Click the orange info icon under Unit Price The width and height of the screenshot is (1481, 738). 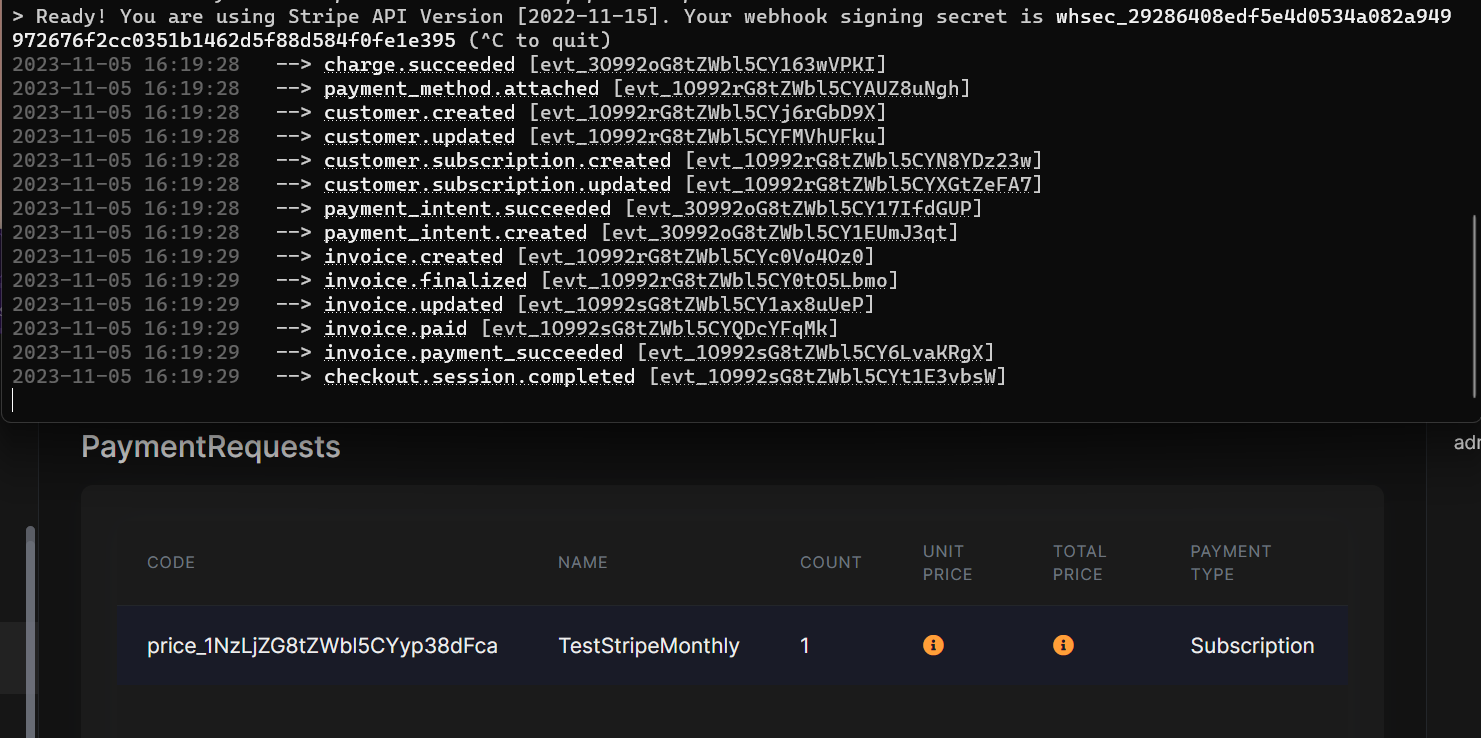pyautogui.click(x=933, y=646)
